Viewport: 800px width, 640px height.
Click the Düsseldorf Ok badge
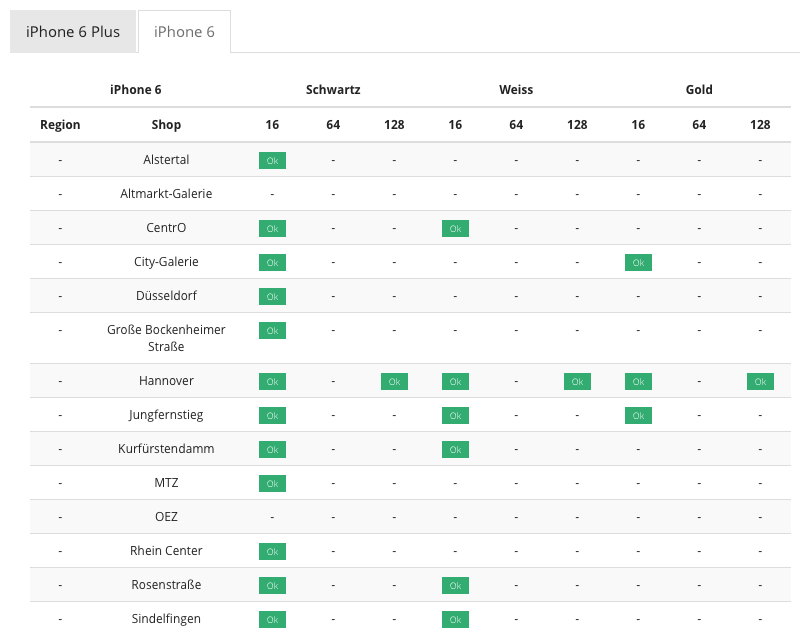tap(272, 297)
